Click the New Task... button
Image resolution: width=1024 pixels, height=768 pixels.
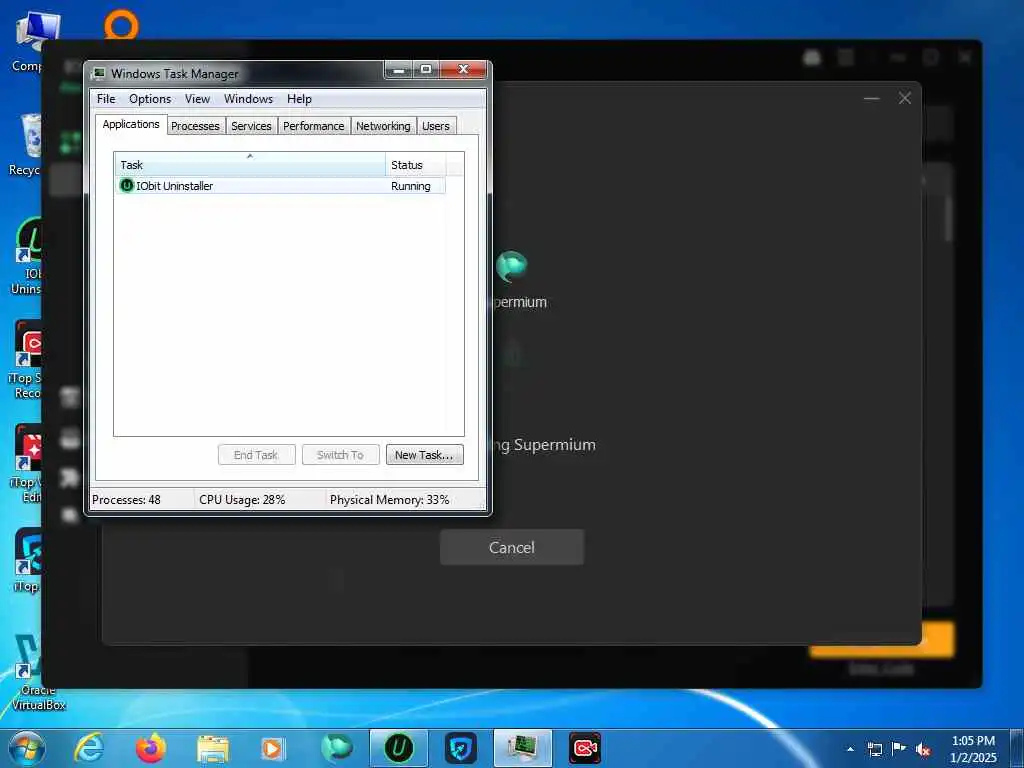coord(424,455)
